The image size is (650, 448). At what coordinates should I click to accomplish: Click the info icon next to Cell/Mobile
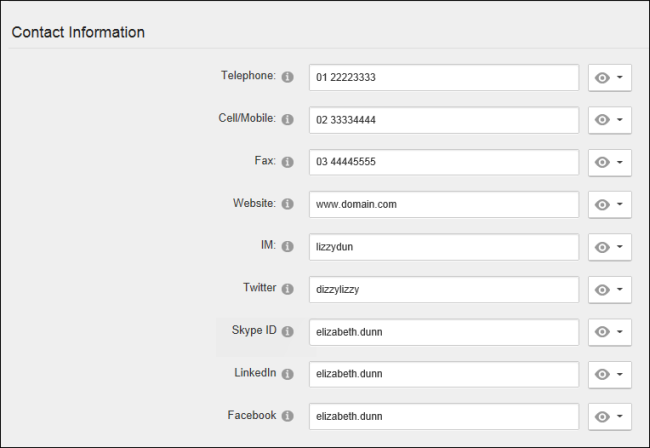[x=287, y=119]
